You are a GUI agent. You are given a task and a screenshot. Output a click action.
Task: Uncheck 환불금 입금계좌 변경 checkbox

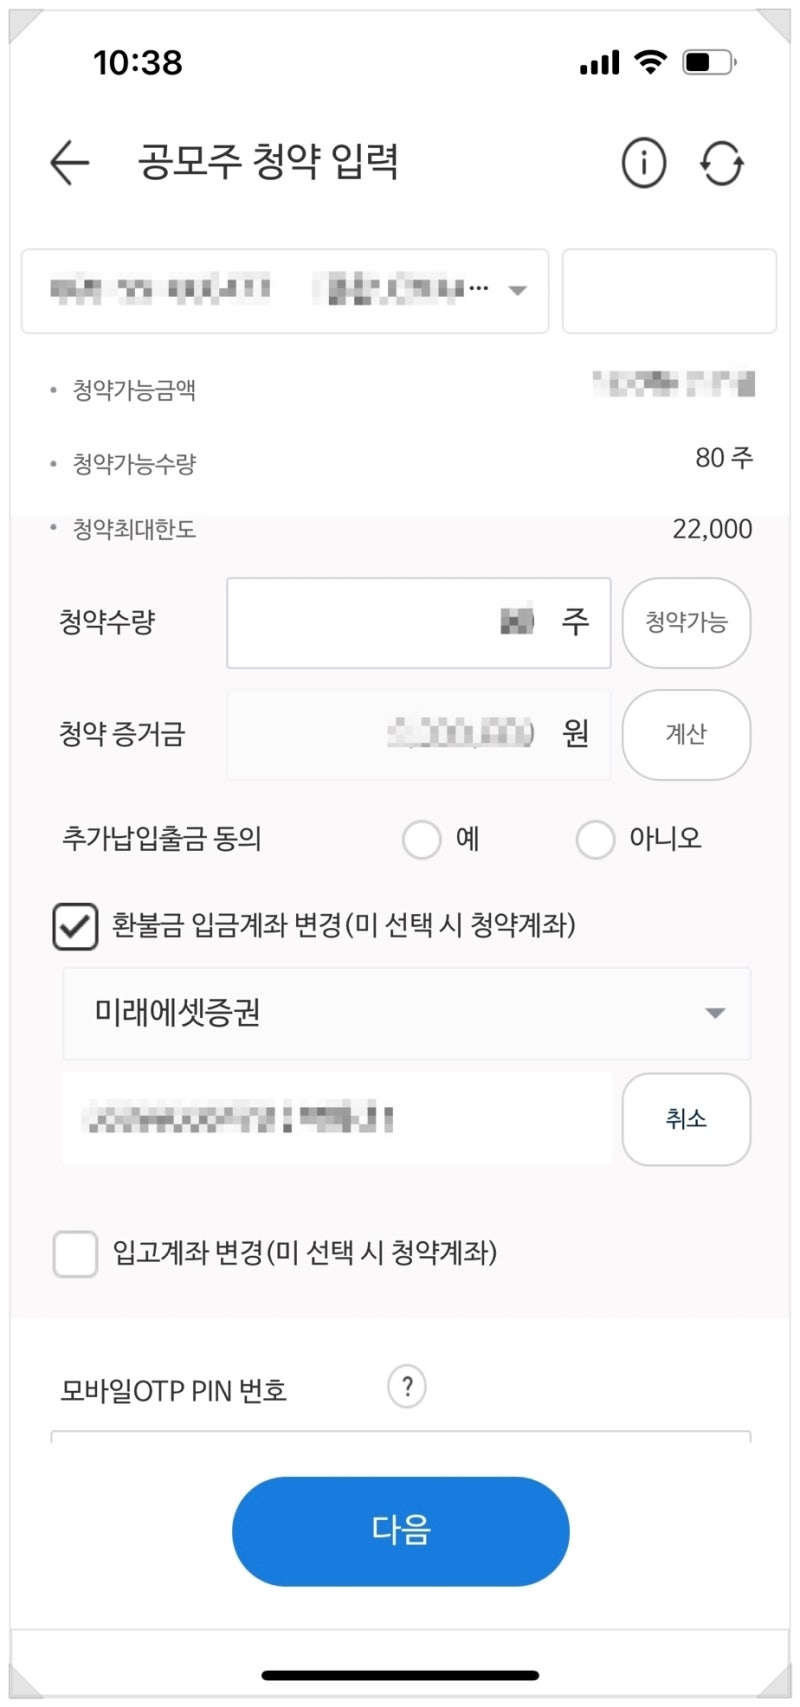click(75, 926)
